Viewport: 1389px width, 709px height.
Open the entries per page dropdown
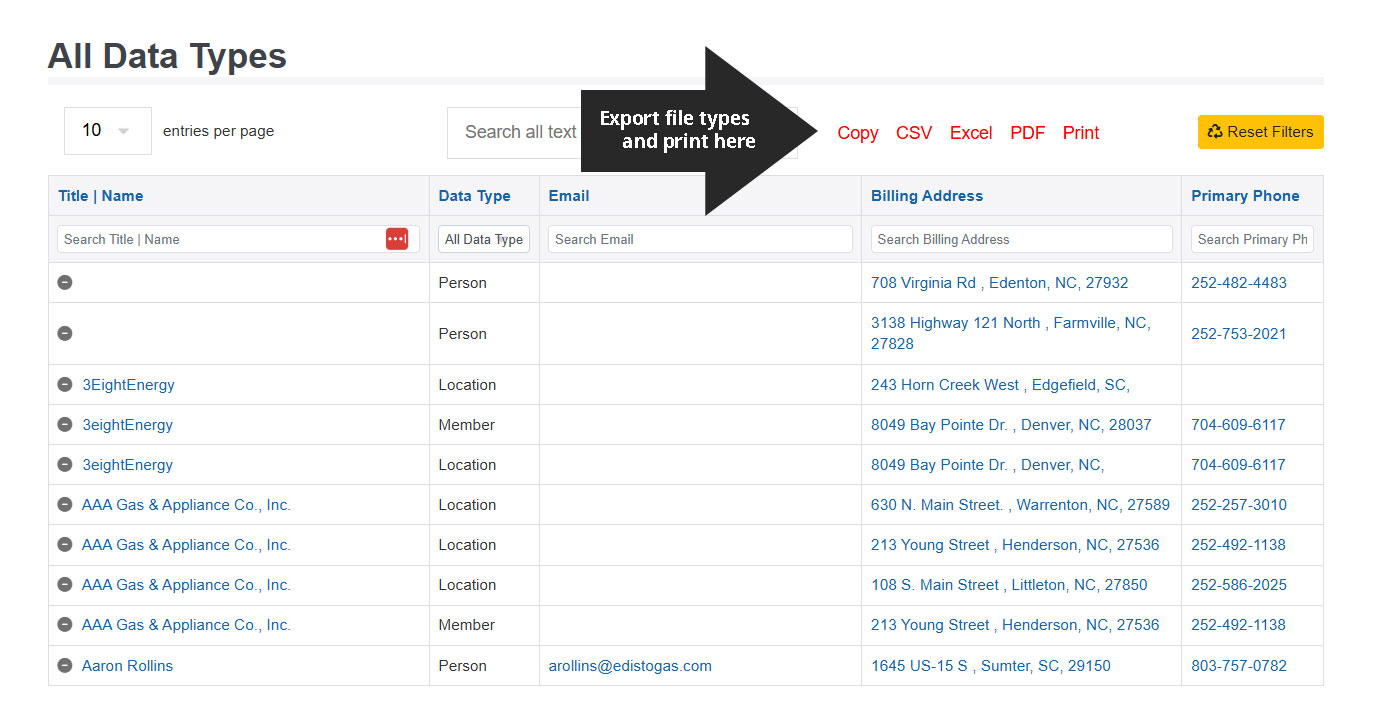(x=107, y=131)
